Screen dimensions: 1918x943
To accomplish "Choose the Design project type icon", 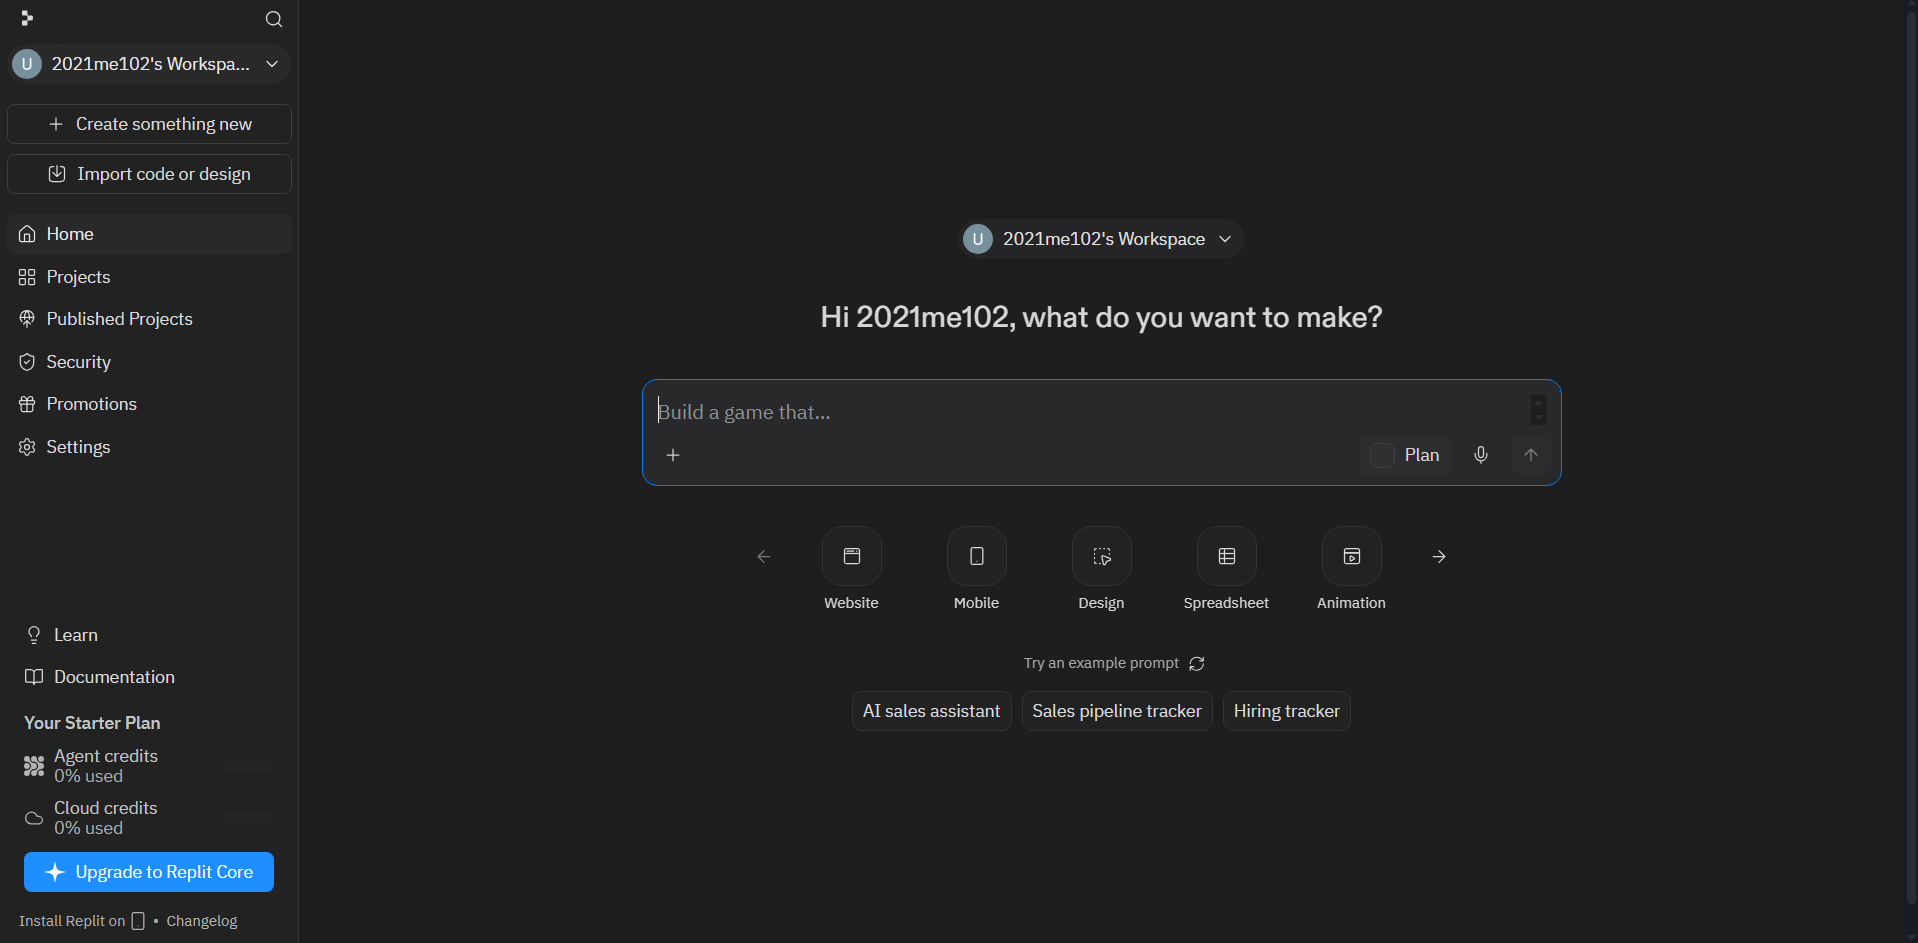I will tap(1102, 556).
